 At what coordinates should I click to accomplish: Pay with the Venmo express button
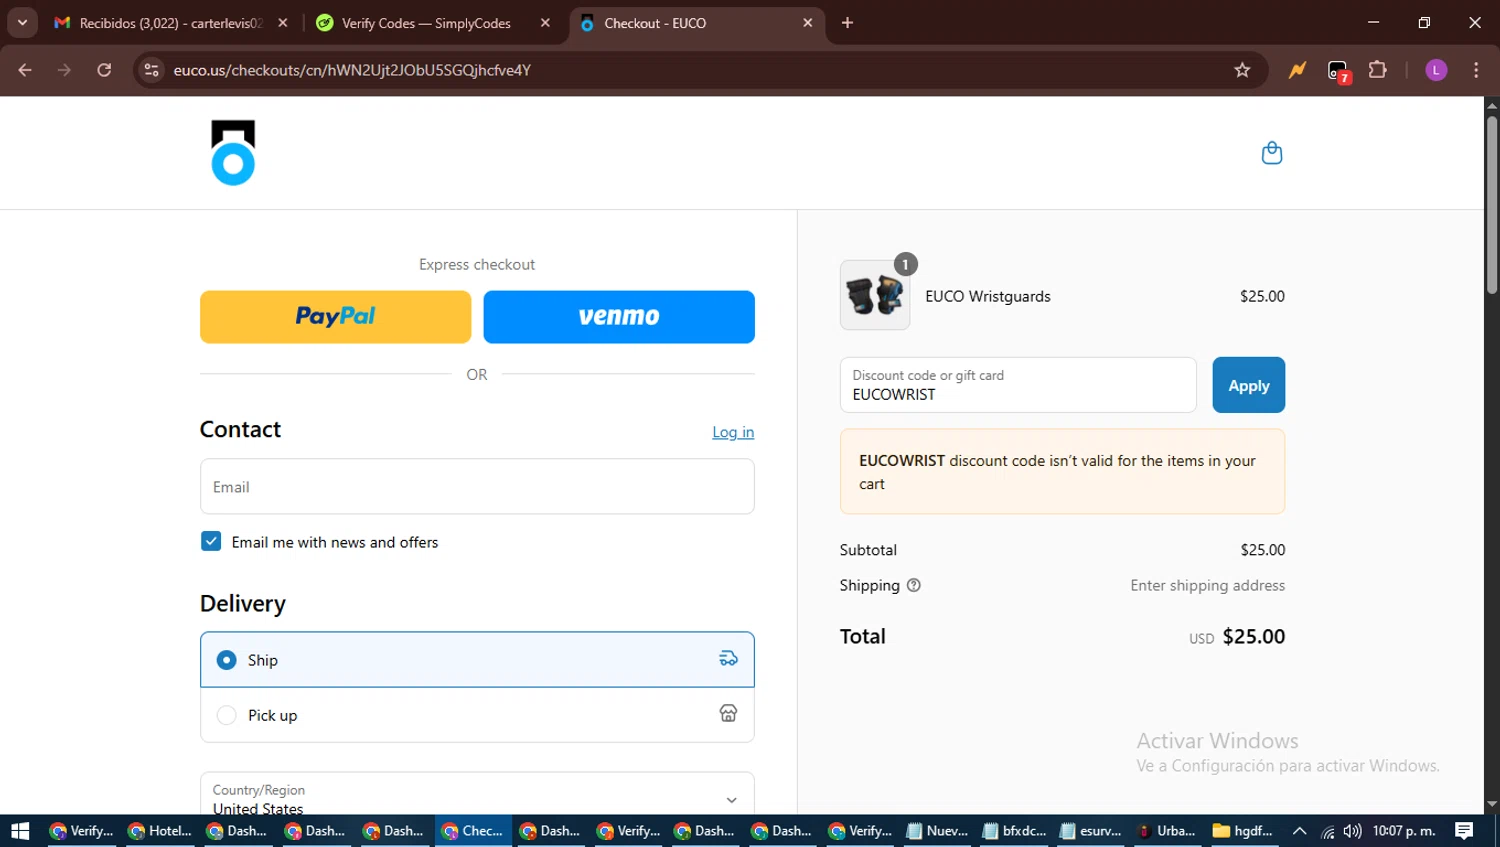[x=619, y=317]
